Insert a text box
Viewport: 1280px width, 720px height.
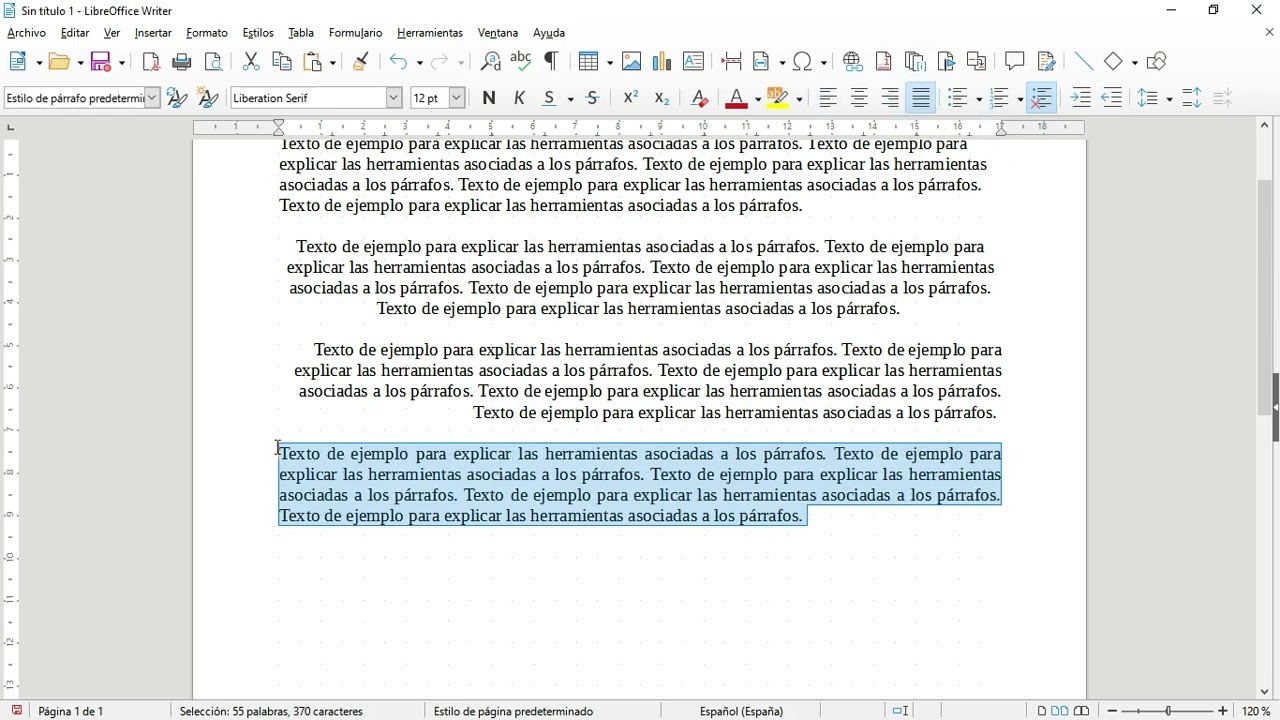[693, 62]
